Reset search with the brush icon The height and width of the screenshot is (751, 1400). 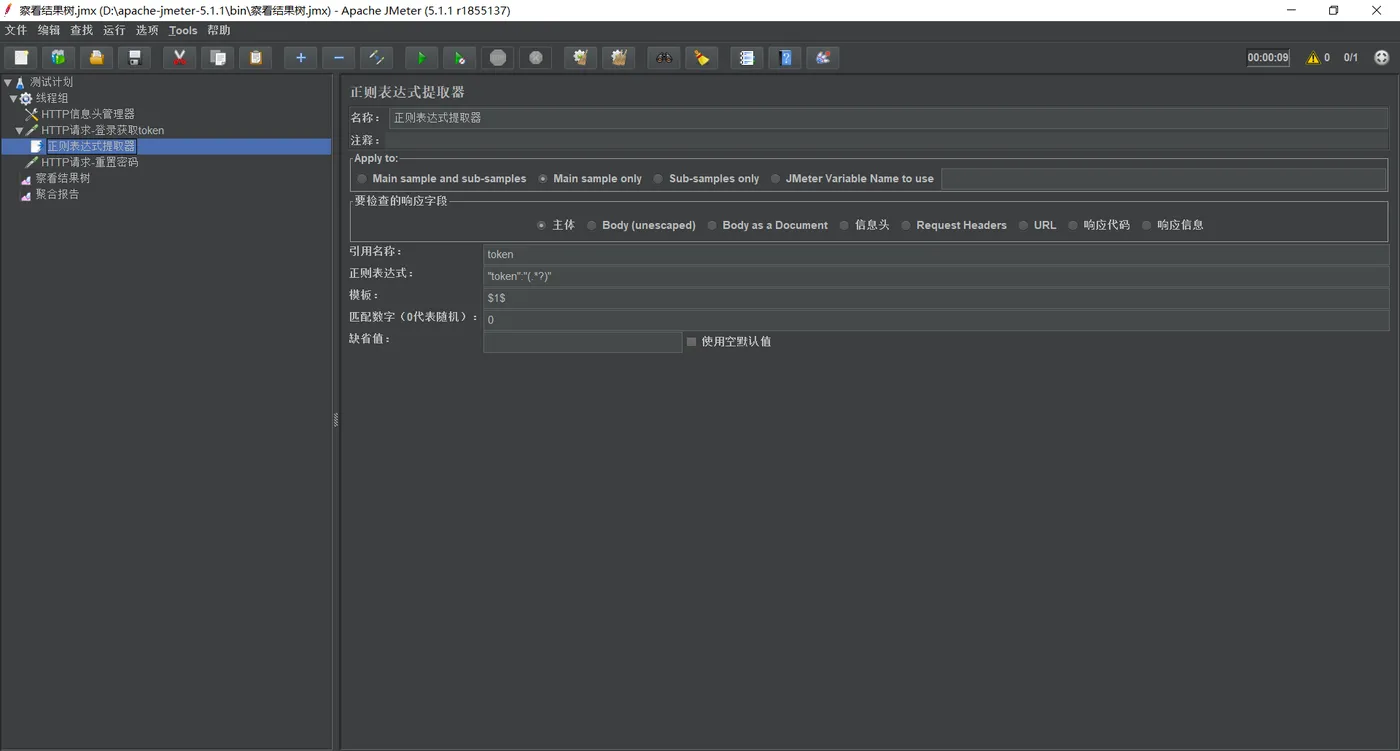701,58
